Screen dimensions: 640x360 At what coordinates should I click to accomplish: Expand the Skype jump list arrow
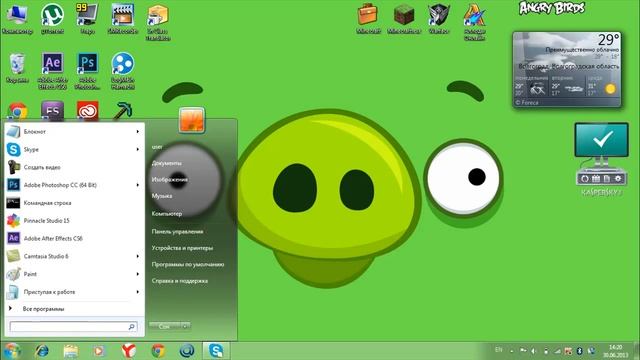click(x=138, y=149)
